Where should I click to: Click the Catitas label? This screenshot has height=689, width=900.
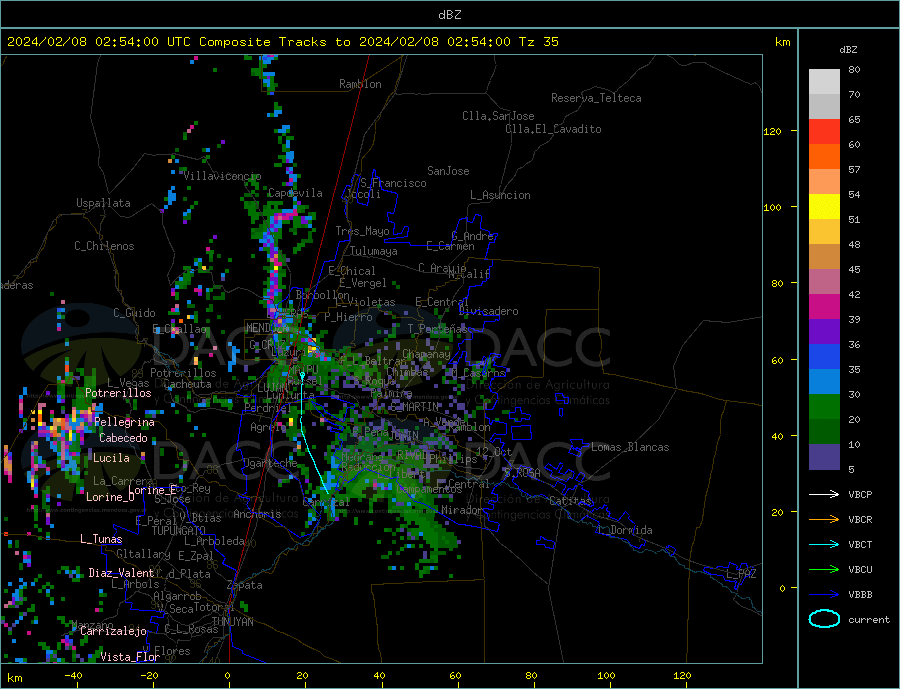click(570, 501)
